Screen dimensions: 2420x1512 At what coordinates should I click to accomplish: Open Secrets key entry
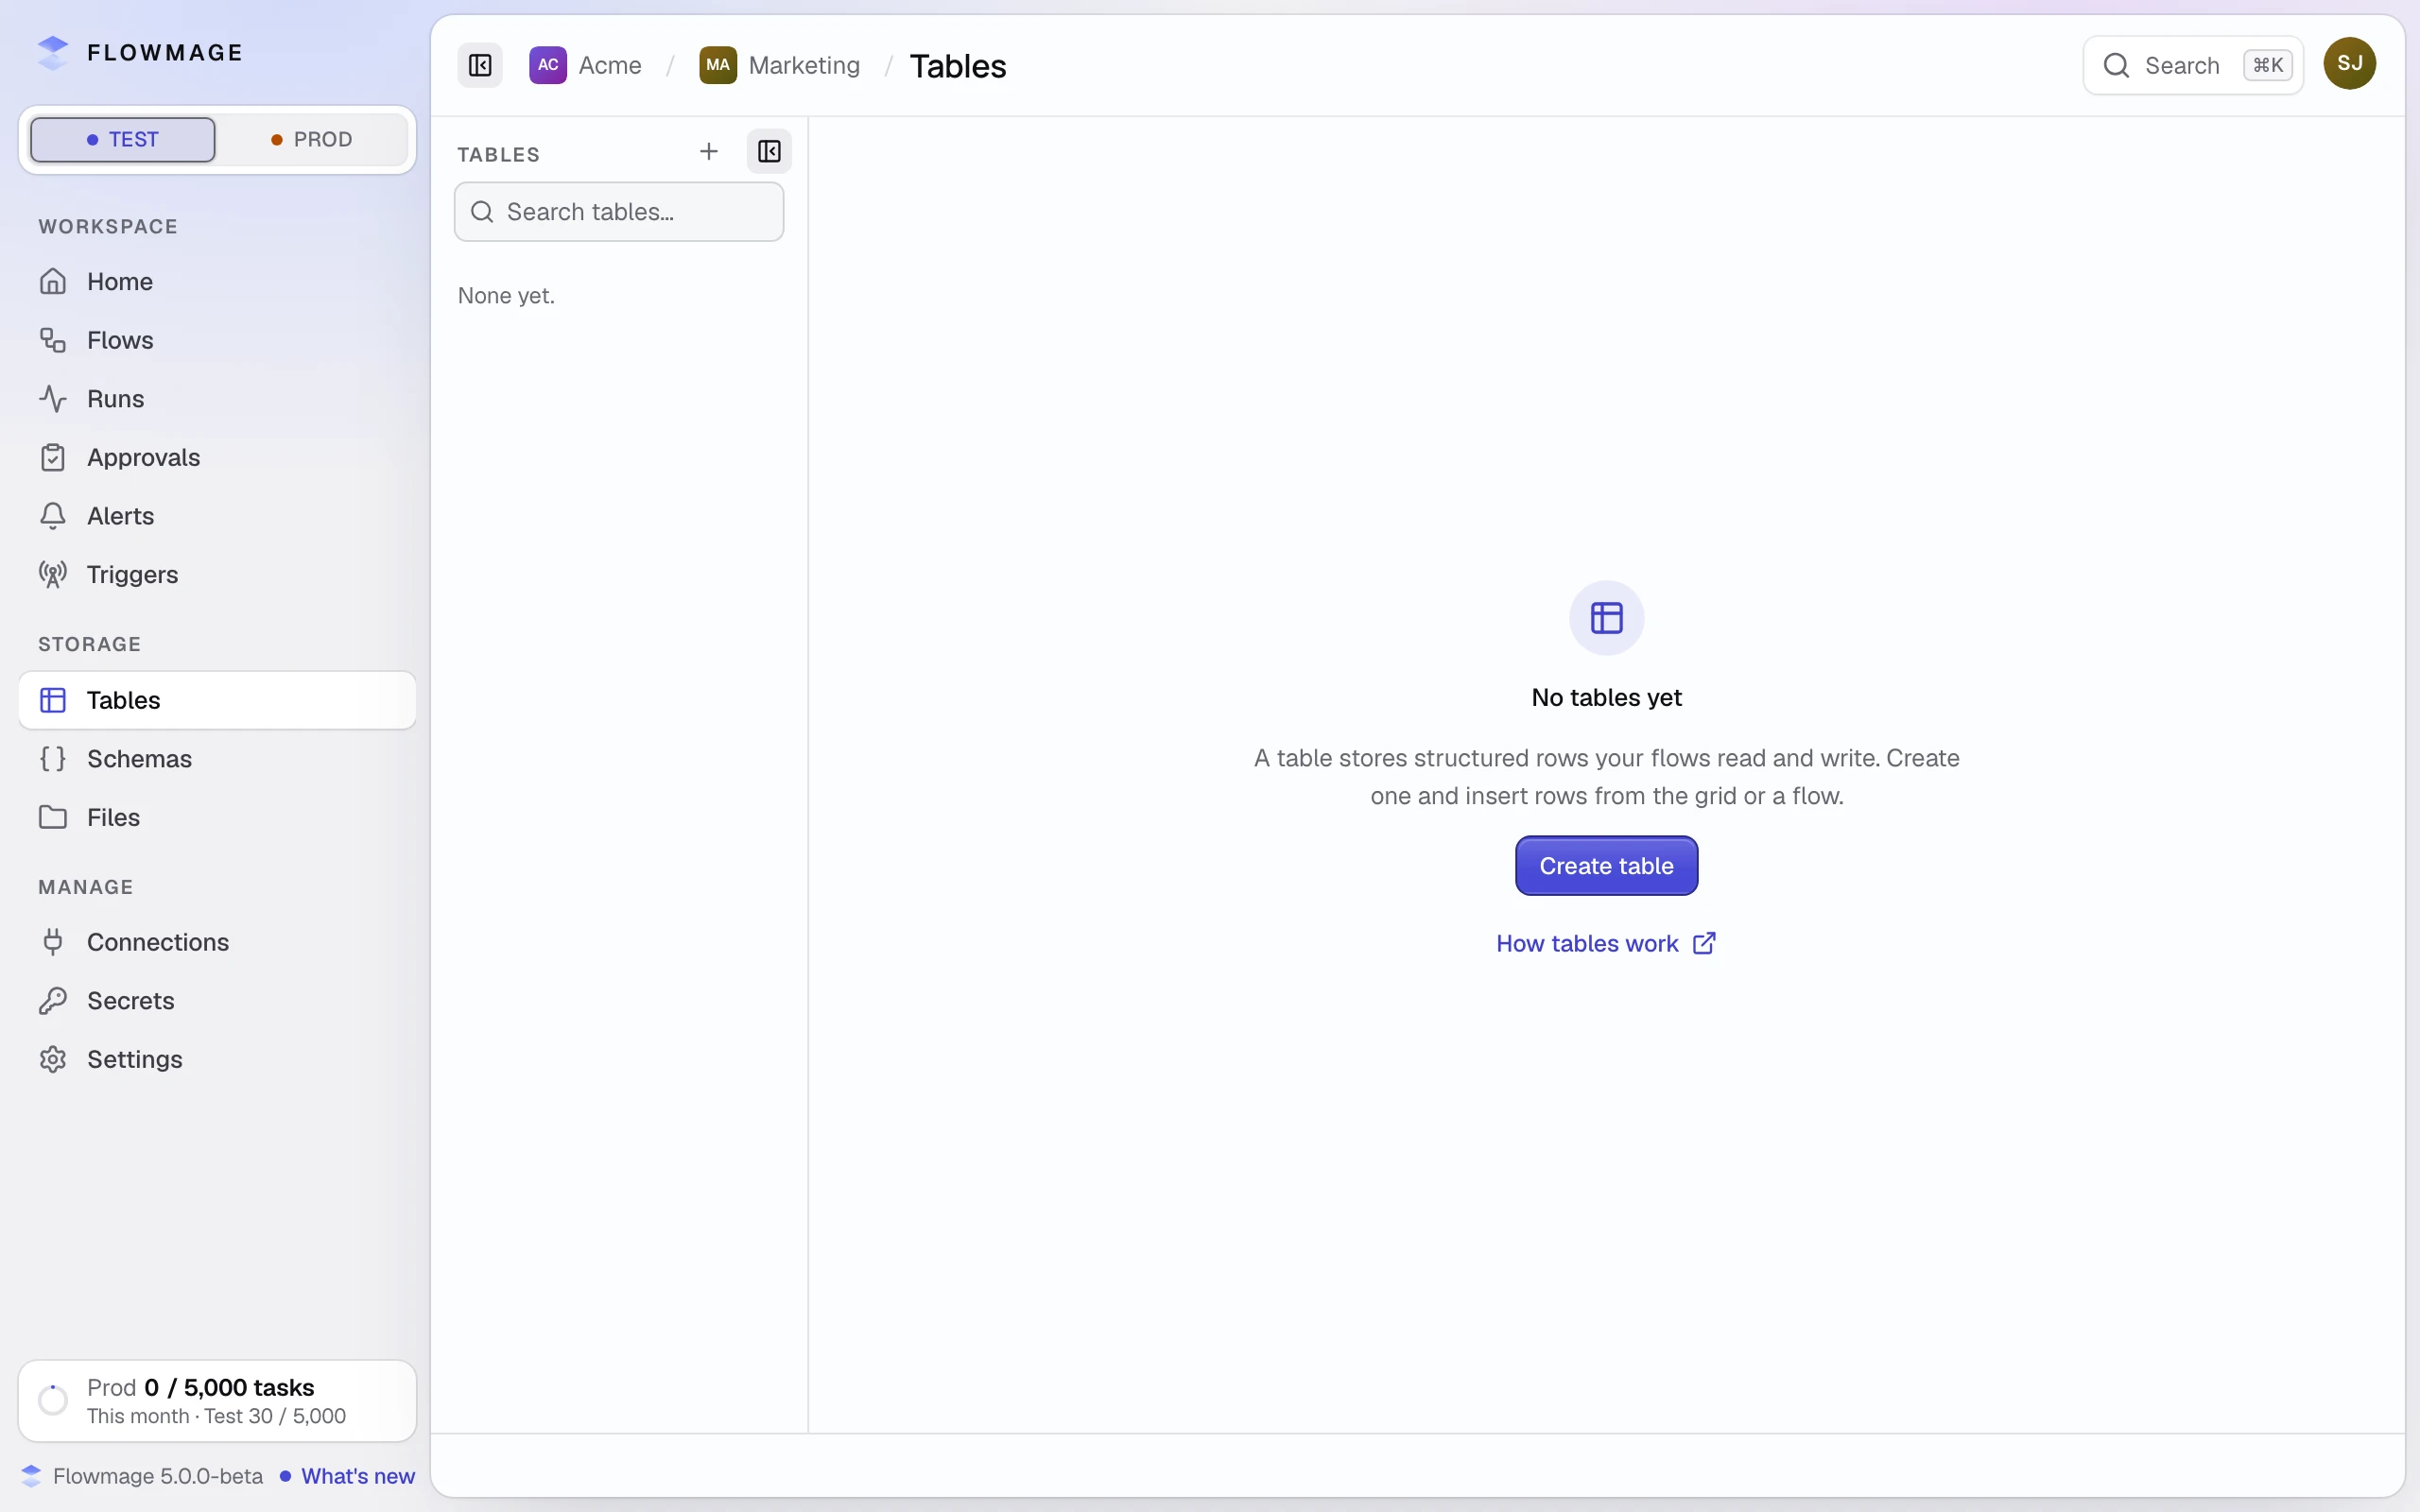[217, 1001]
